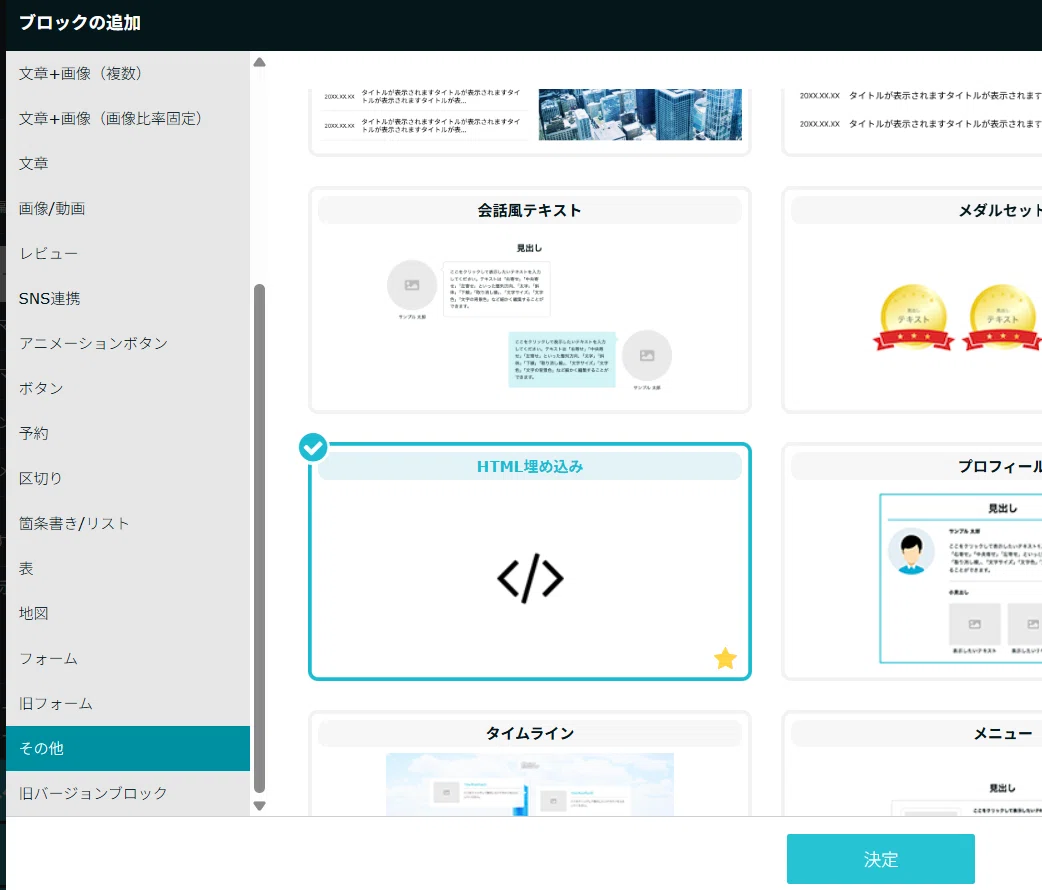Open the 予約 category
Image resolution: width=1042 pixels, height=890 pixels.
click(x=128, y=433)
